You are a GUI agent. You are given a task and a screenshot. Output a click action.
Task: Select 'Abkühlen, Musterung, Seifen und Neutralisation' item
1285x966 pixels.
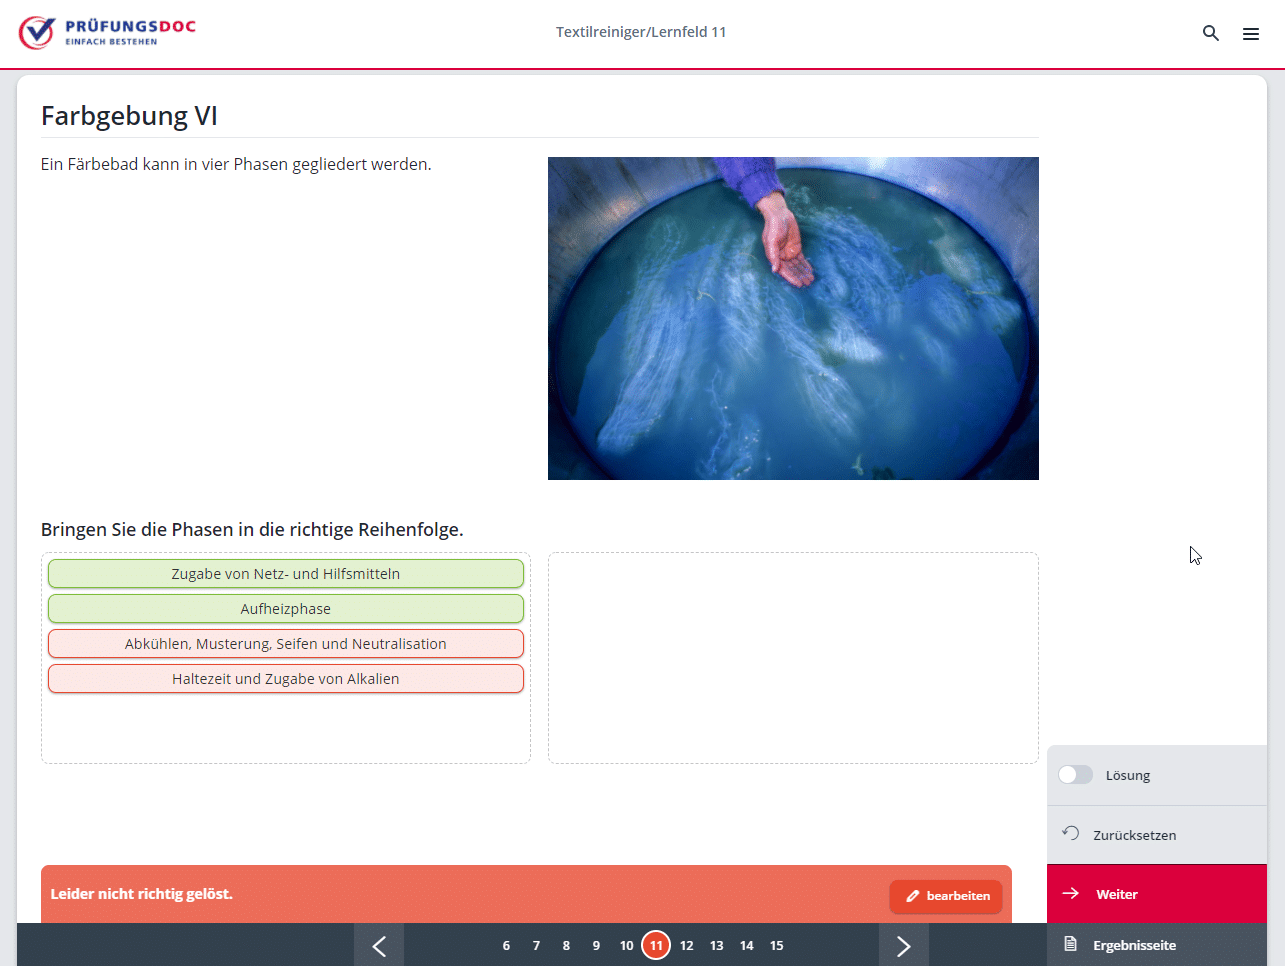pyautogui.click(x=285, y=644)
